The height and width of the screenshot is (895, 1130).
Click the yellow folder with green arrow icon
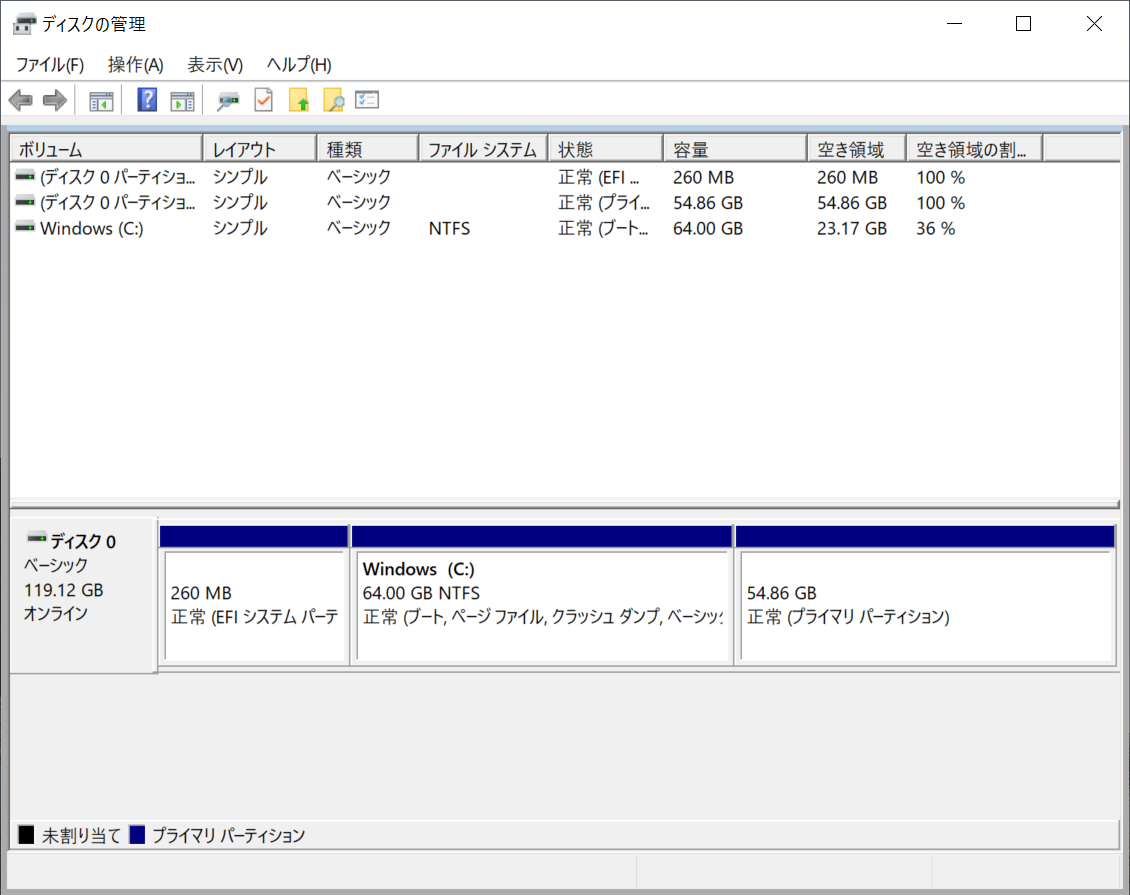tap(299, 100)
